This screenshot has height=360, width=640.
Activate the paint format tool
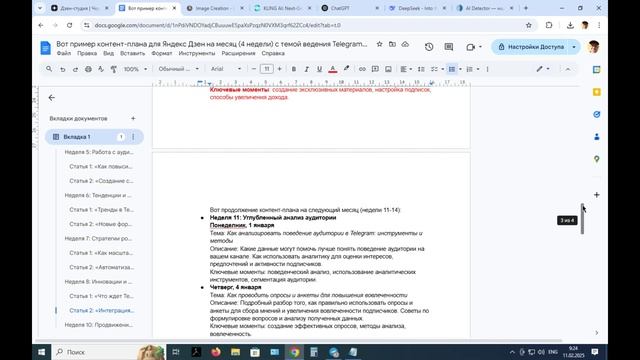coord(114,69)
